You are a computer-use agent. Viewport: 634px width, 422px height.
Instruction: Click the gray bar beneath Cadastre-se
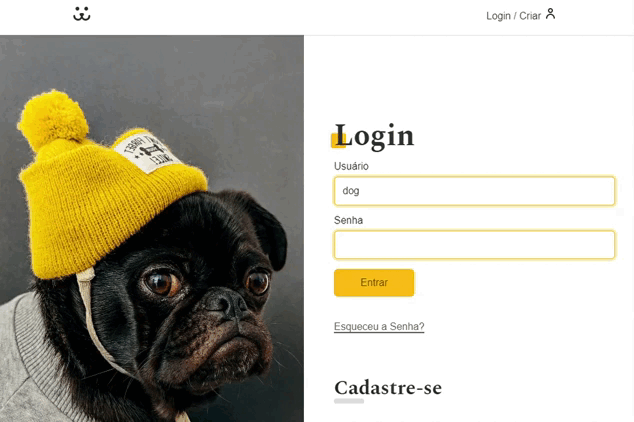[349, 401]
